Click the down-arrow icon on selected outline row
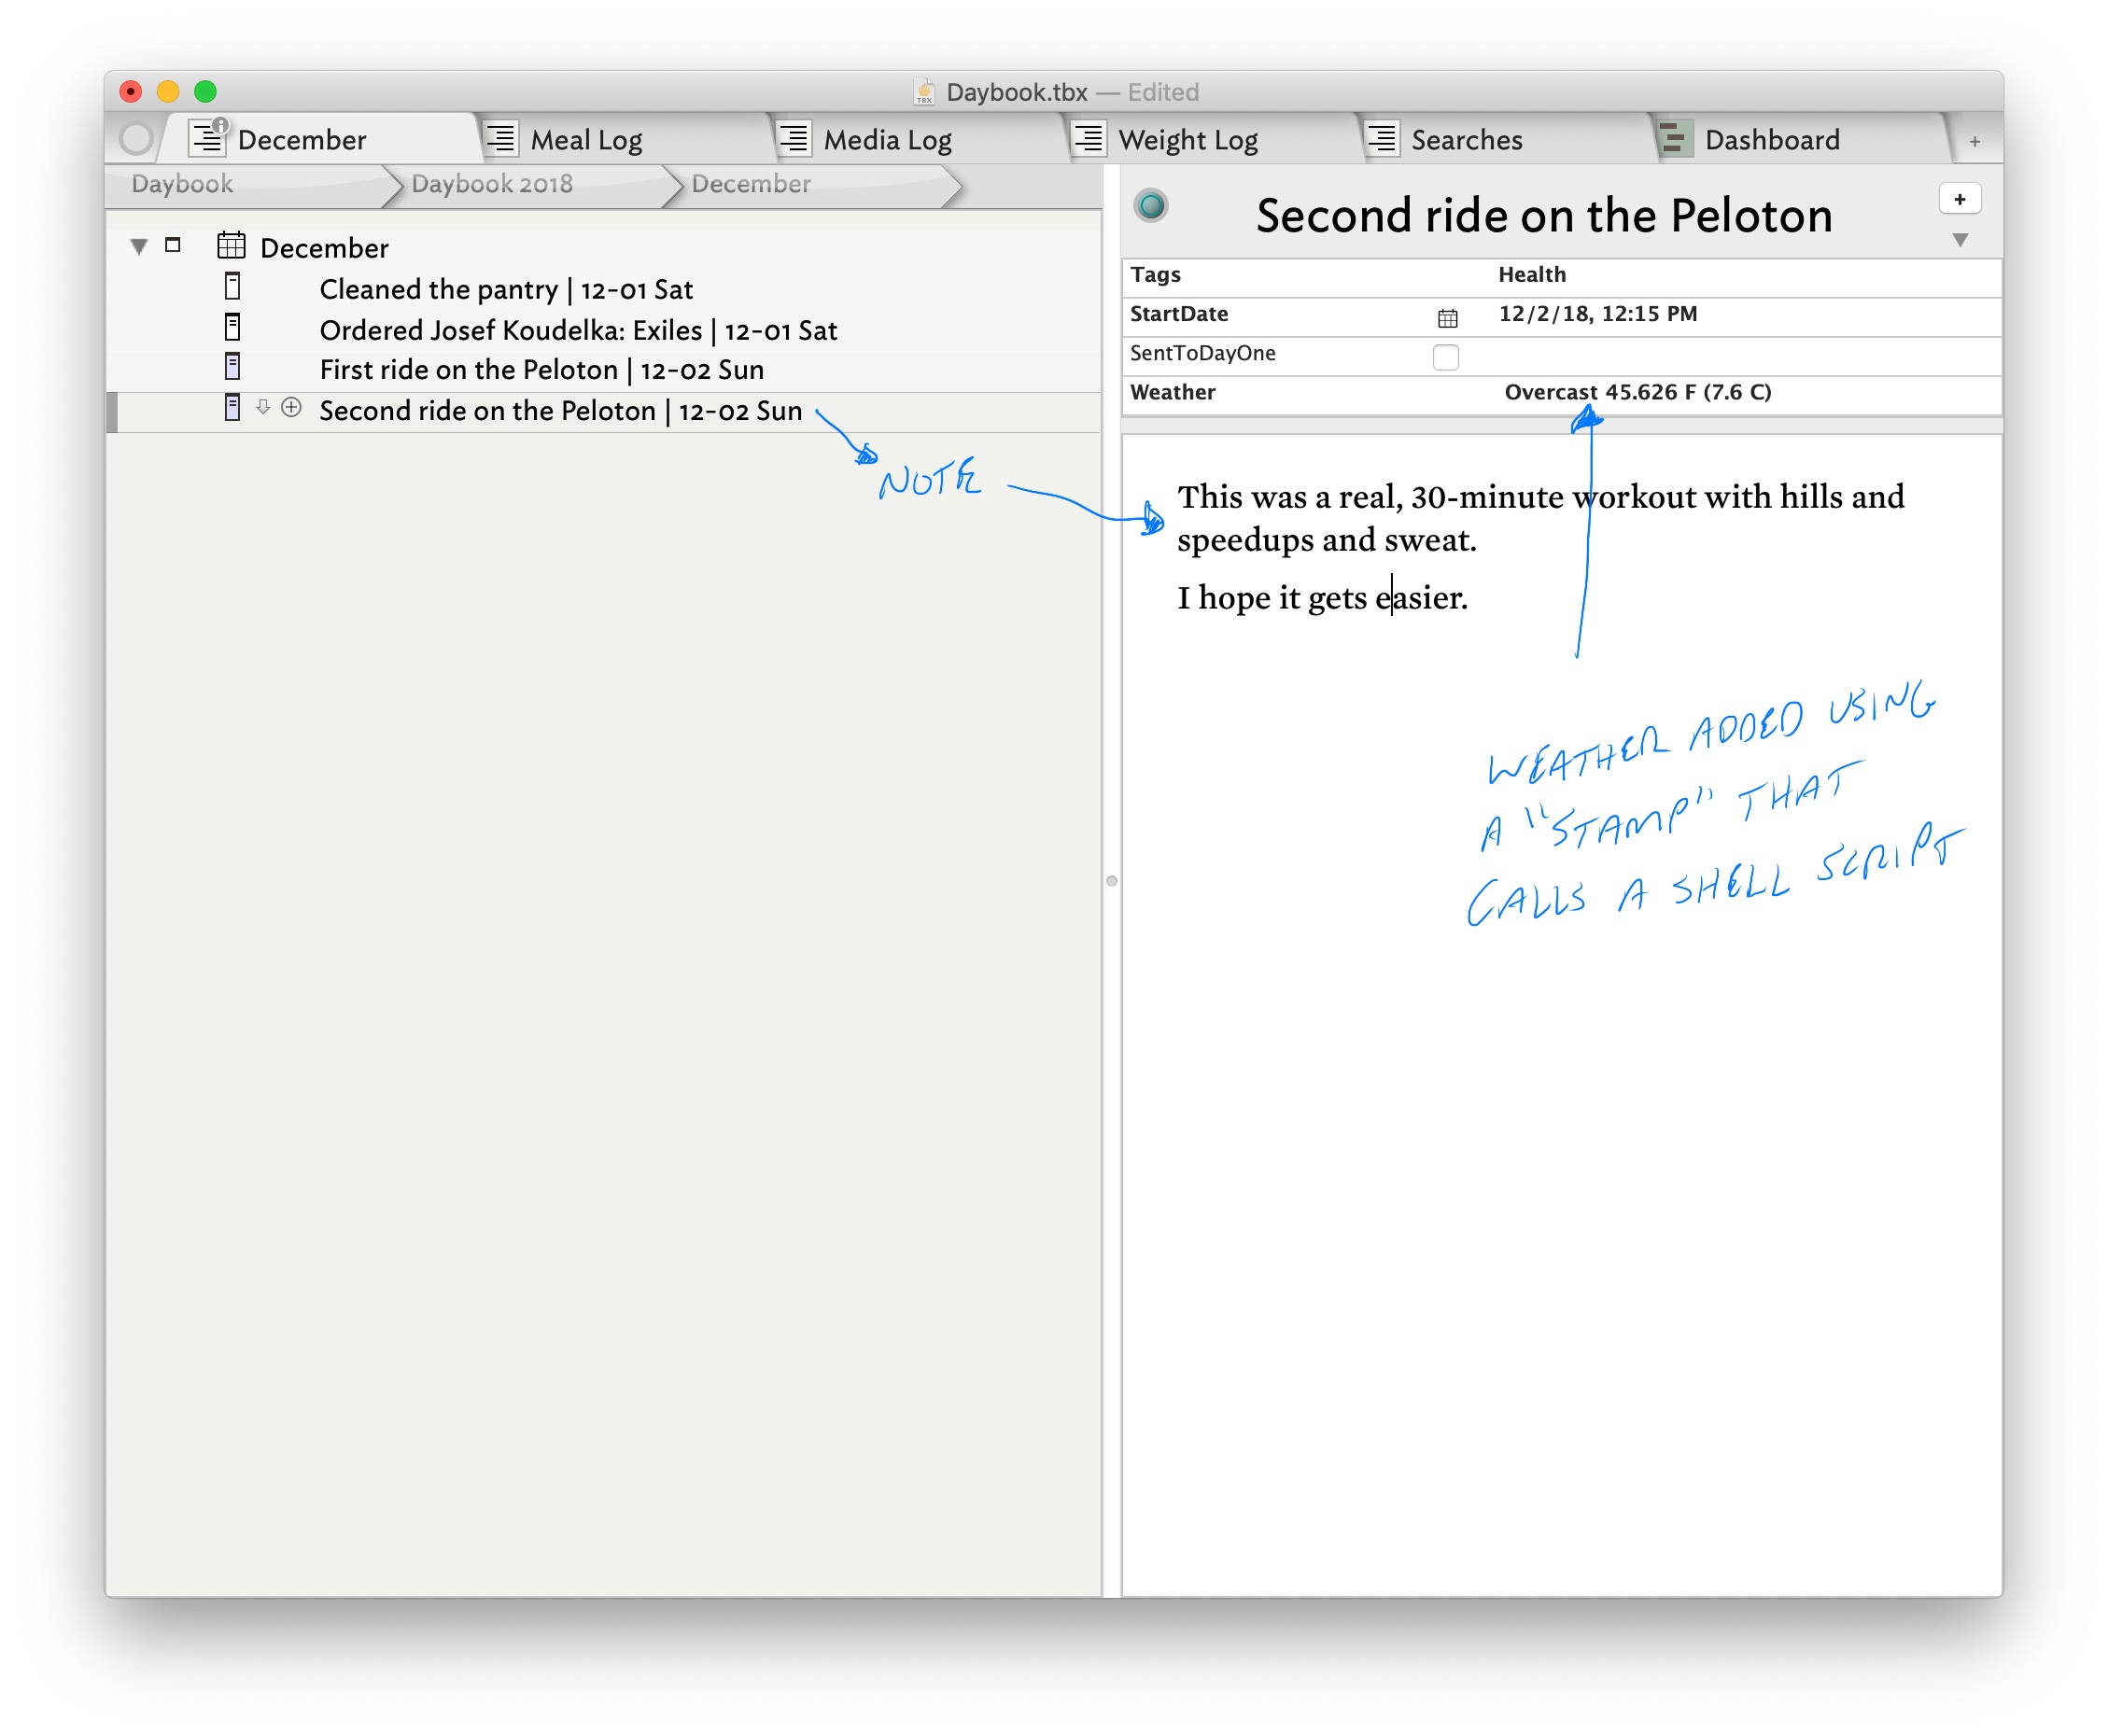This screenshot has width=2108, height=1736. (263, 408)
